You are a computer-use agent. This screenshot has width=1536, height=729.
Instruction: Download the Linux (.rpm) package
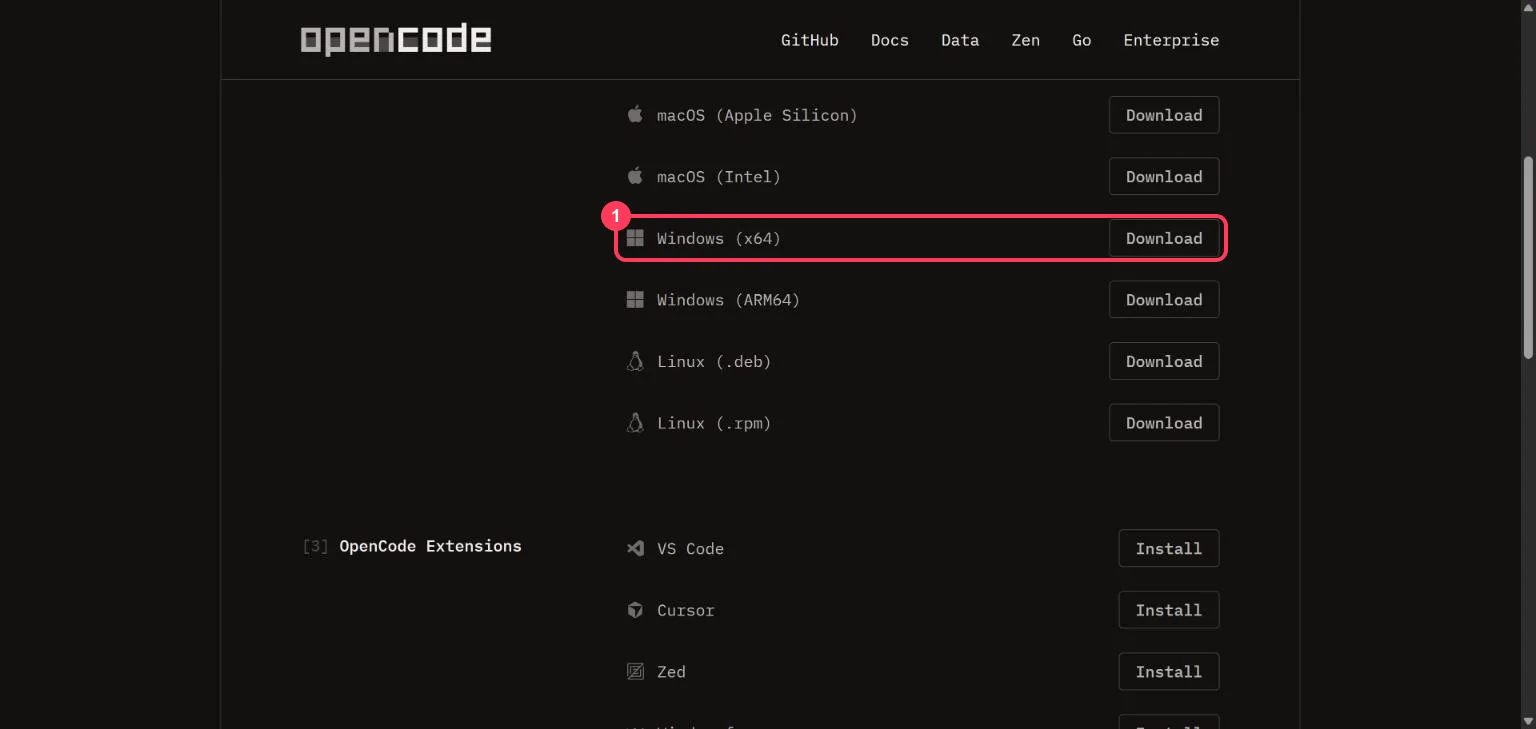click(1164, 423)
